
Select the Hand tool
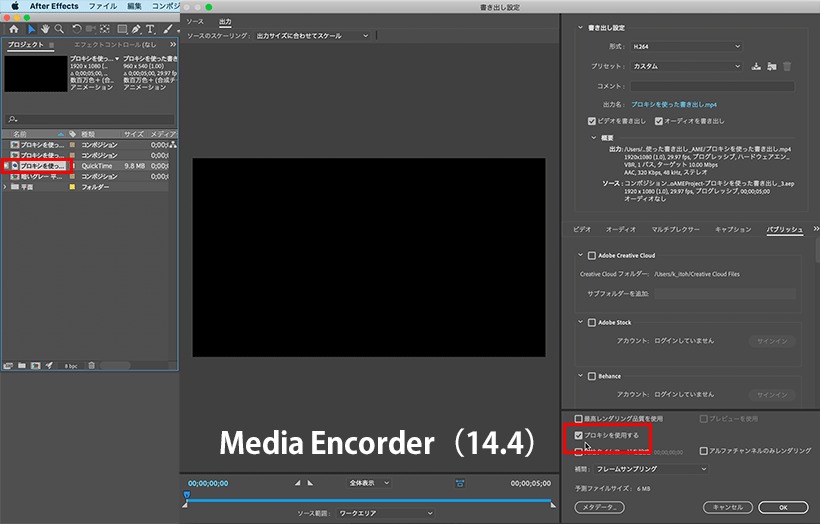[45, 29]
